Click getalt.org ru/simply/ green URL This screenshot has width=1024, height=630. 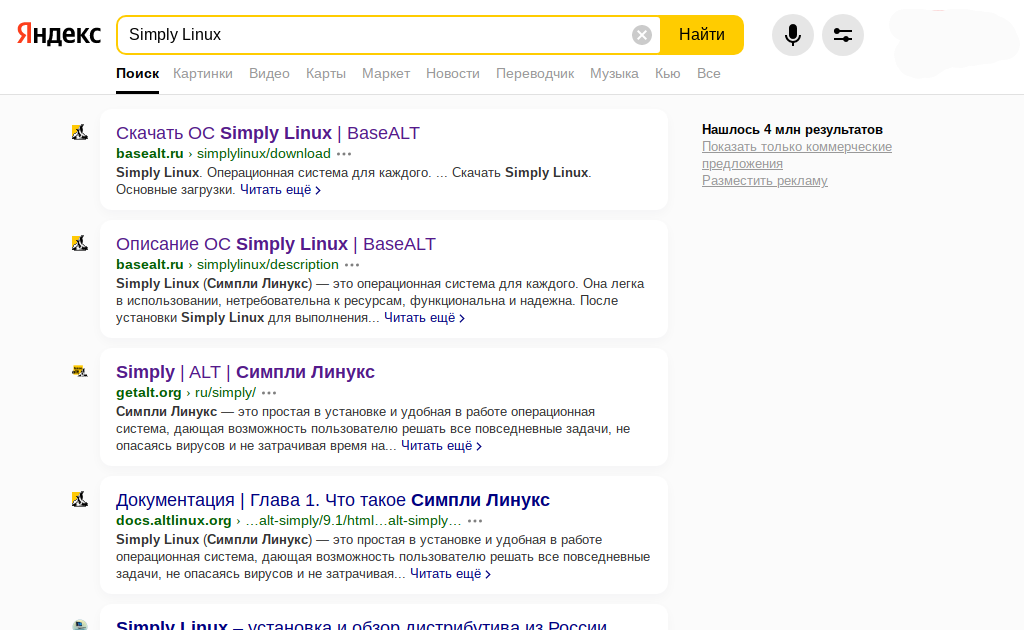[186, 392]
